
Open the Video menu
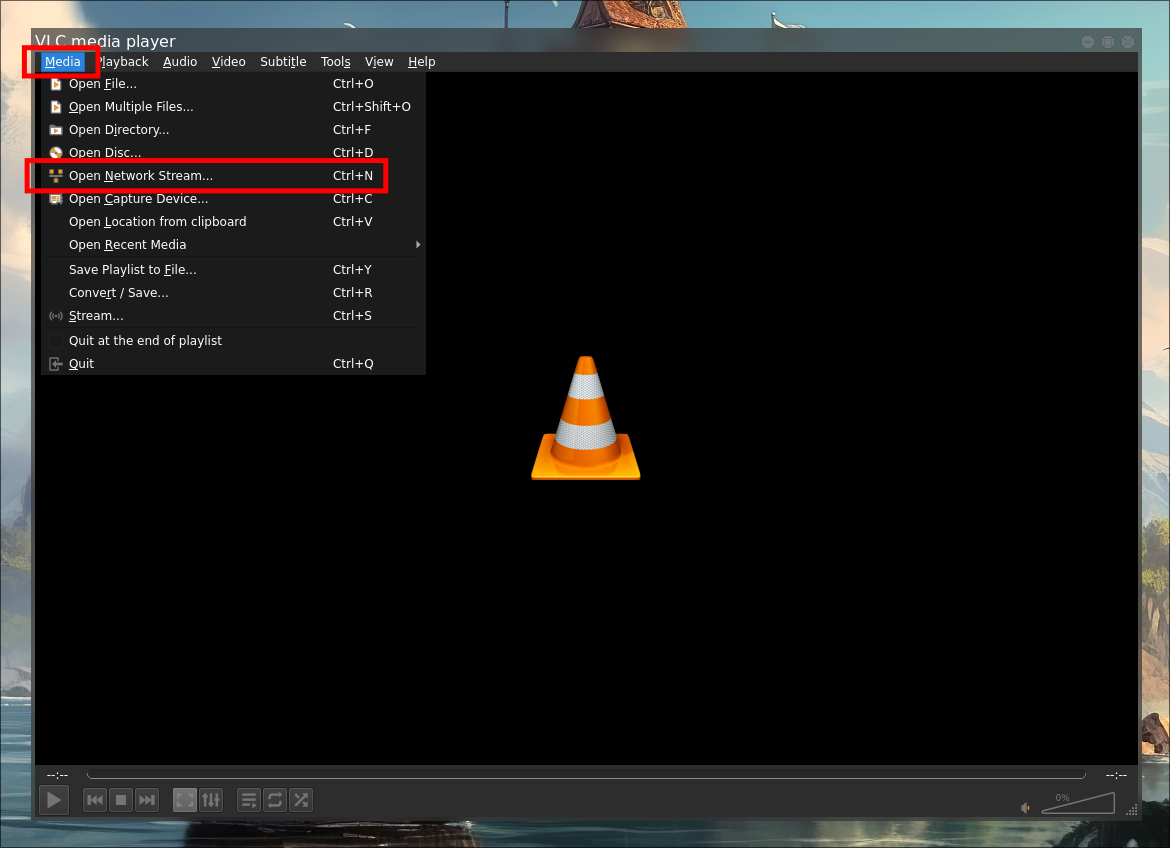[228, 62]
